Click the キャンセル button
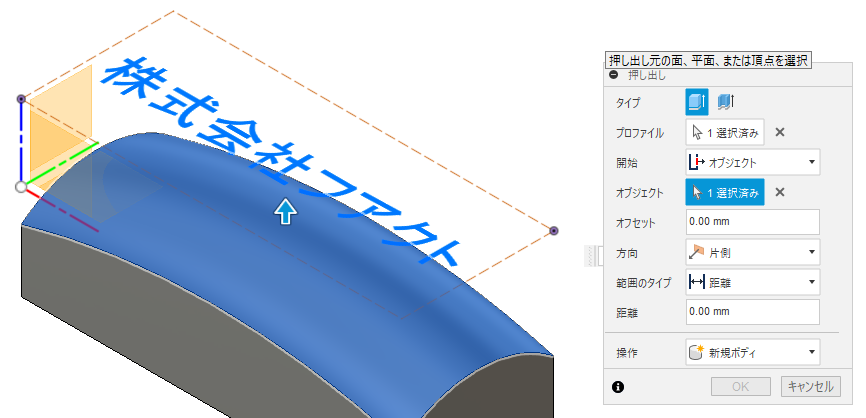Viewport: 866px width, 418px height. tap(811, 387)
